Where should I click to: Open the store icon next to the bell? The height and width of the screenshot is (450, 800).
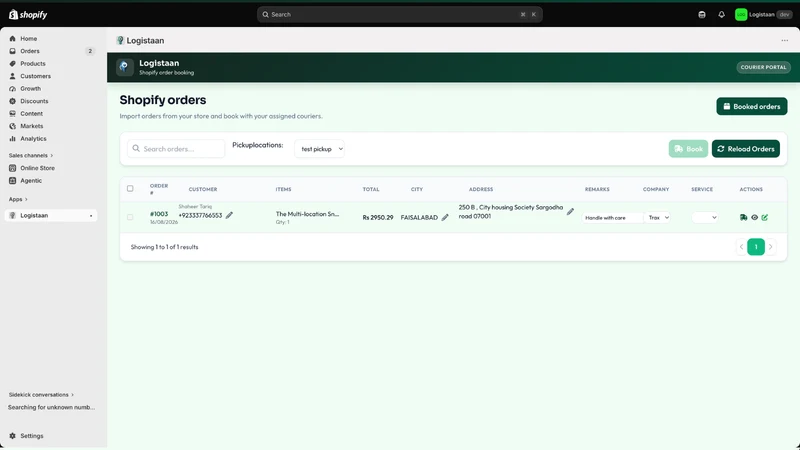click(702, 14)
